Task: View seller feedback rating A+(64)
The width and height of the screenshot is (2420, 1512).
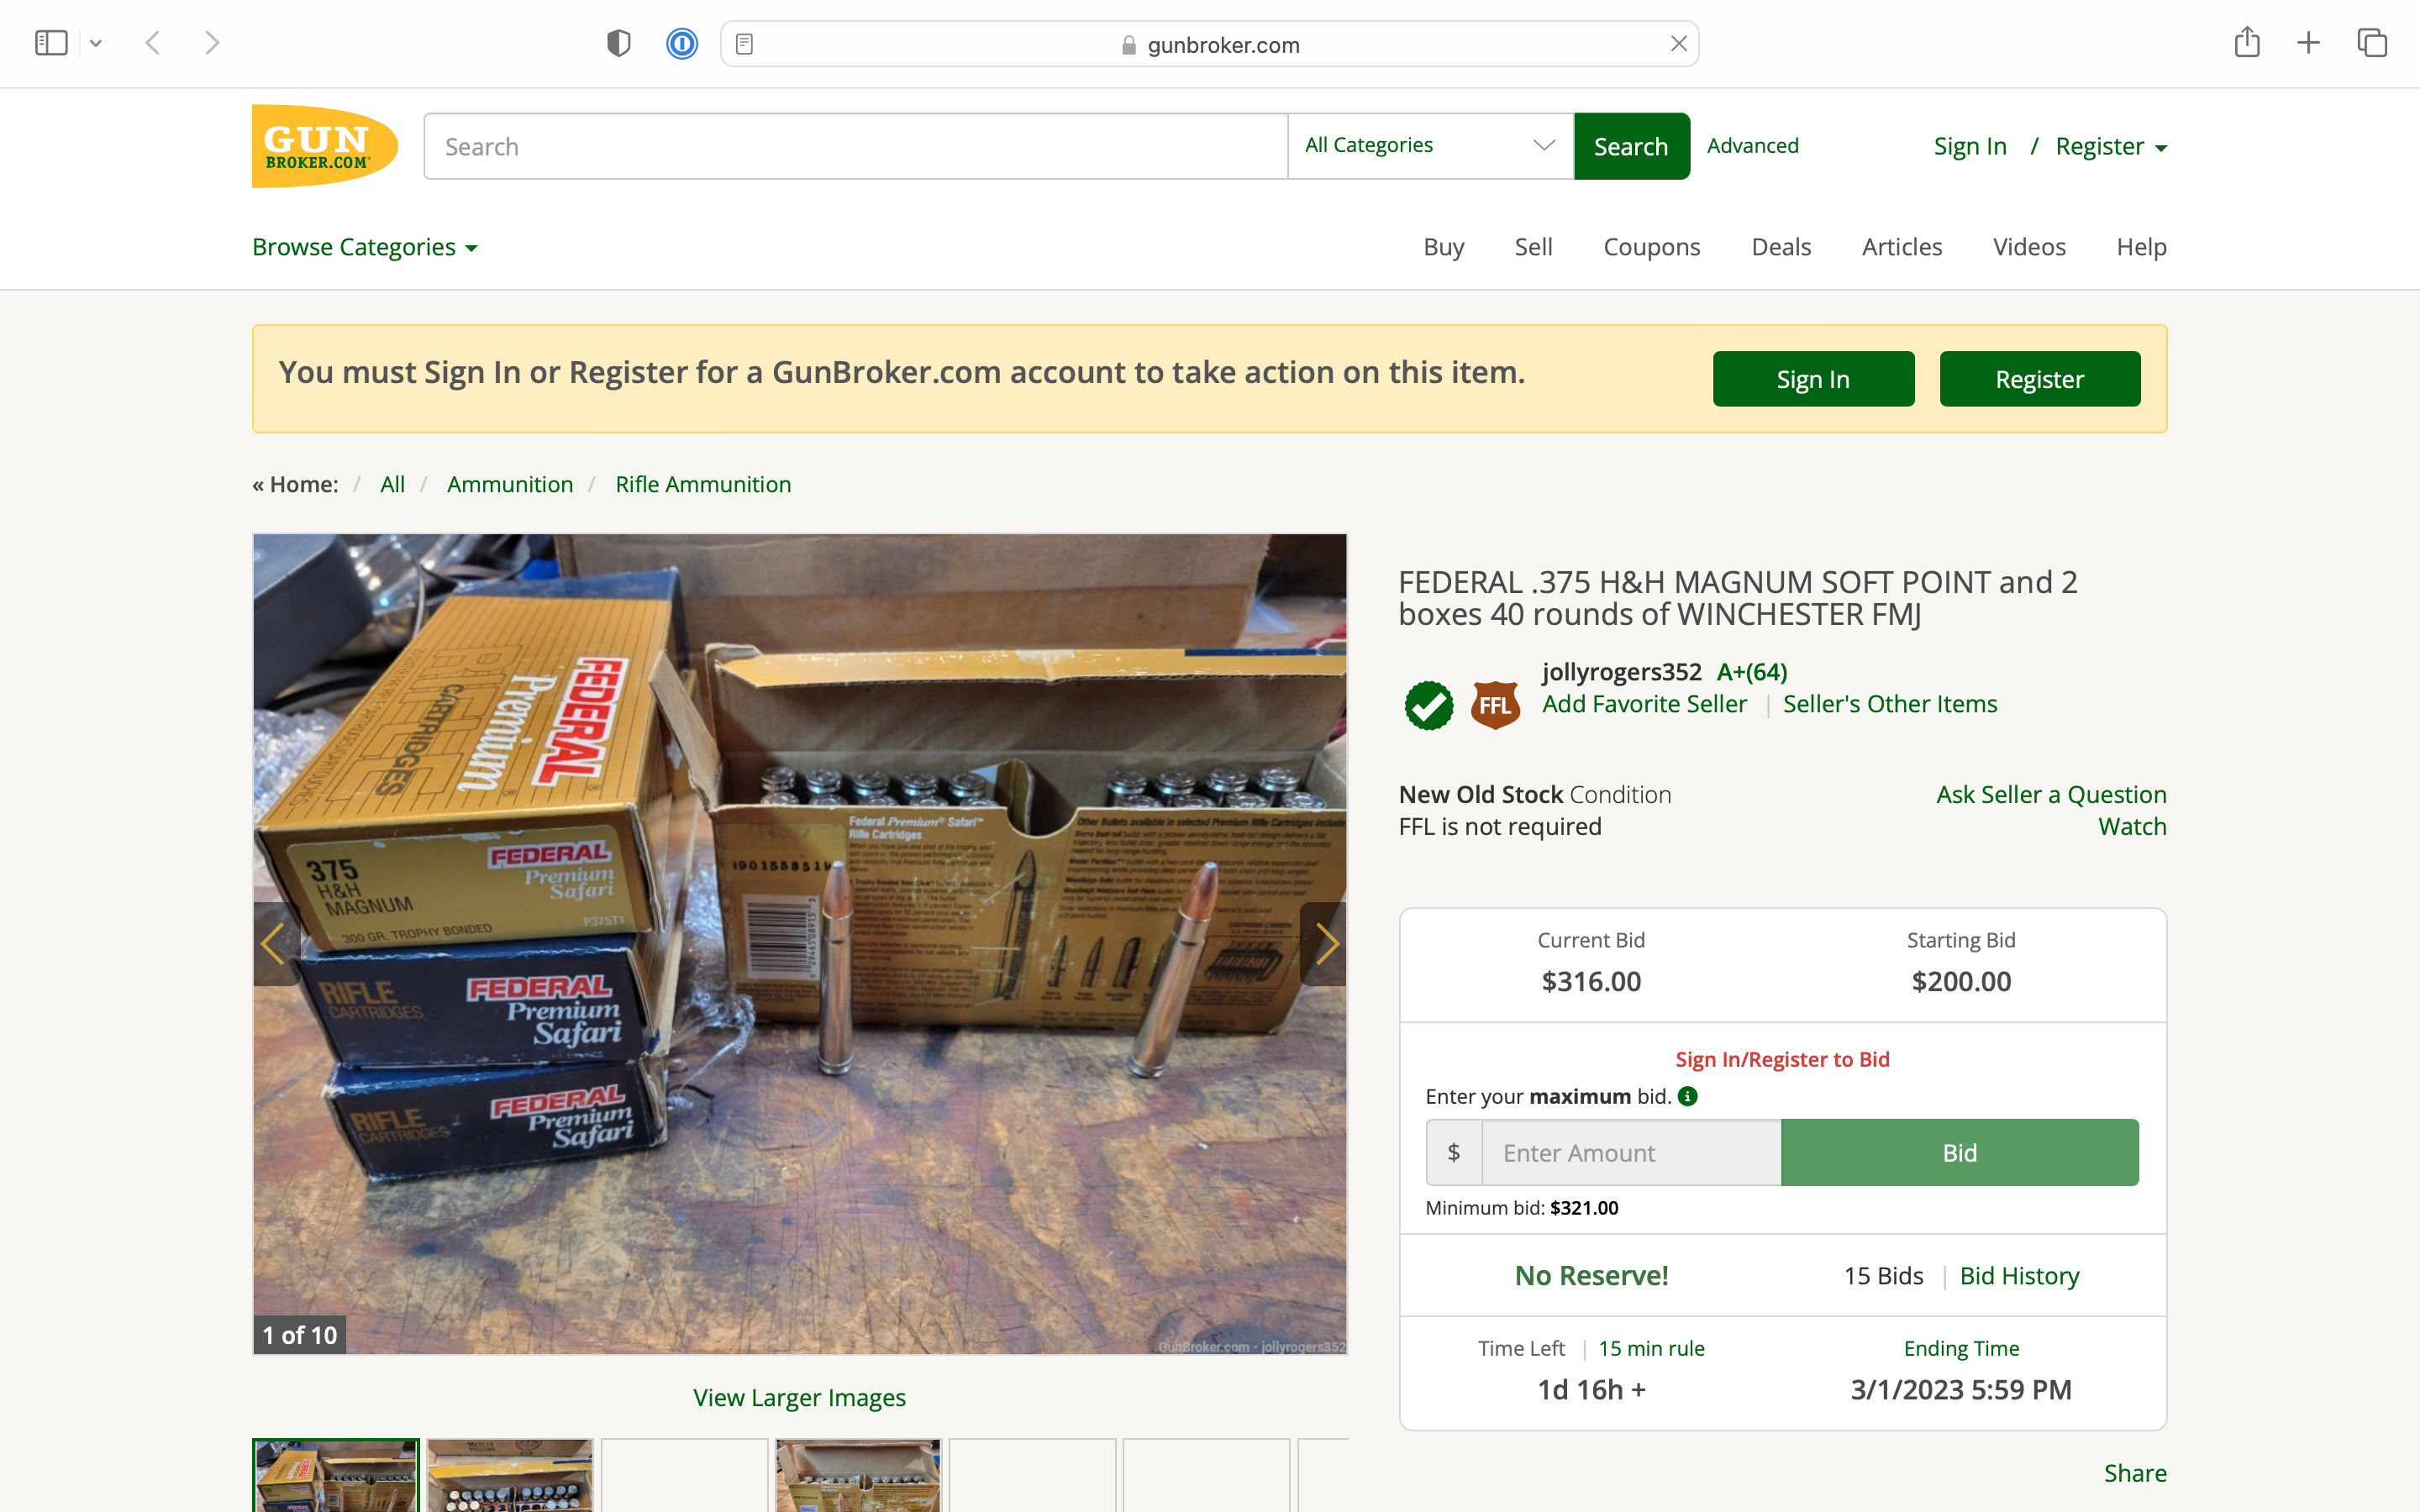Action: pyautogui.click(x=1752, y=672)
